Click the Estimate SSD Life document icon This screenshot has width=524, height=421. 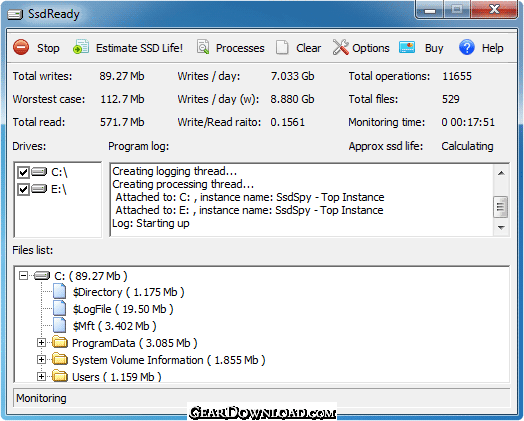81,47
